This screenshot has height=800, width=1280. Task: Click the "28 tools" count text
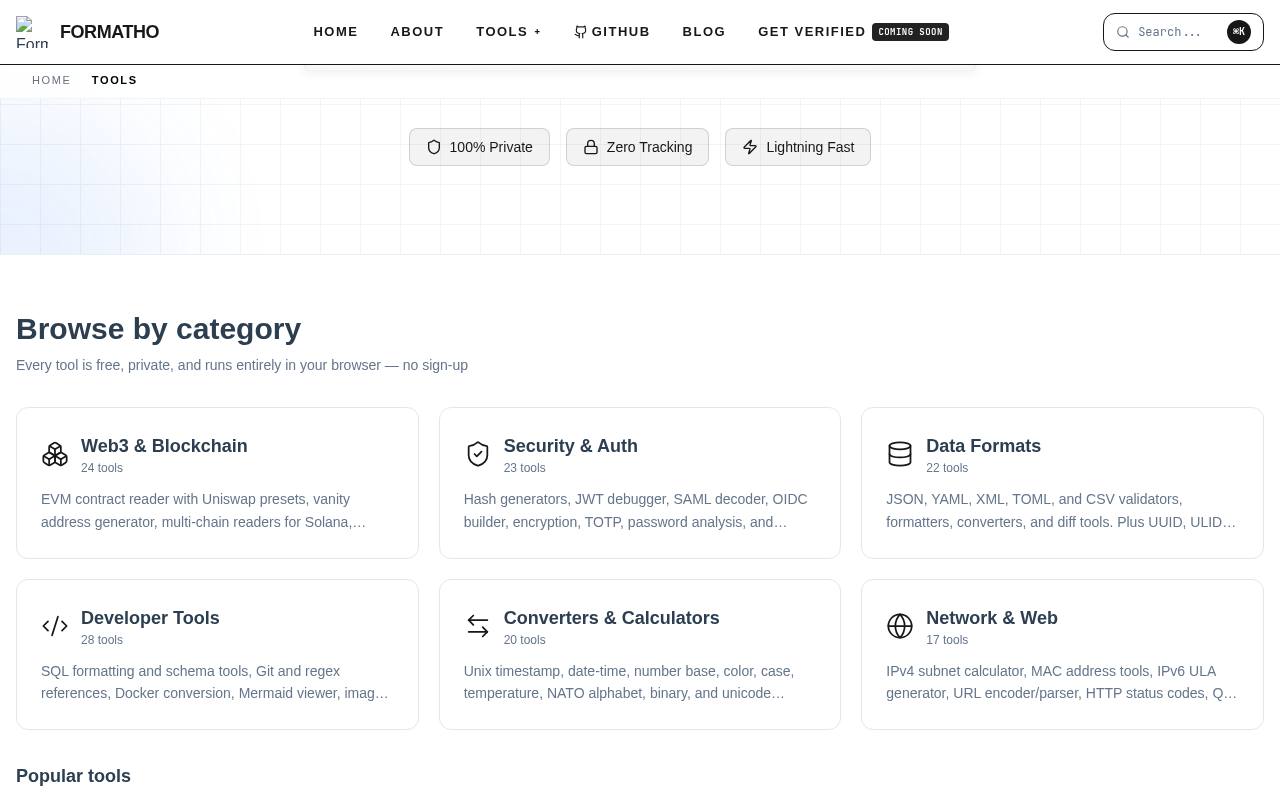pos(102,640)
